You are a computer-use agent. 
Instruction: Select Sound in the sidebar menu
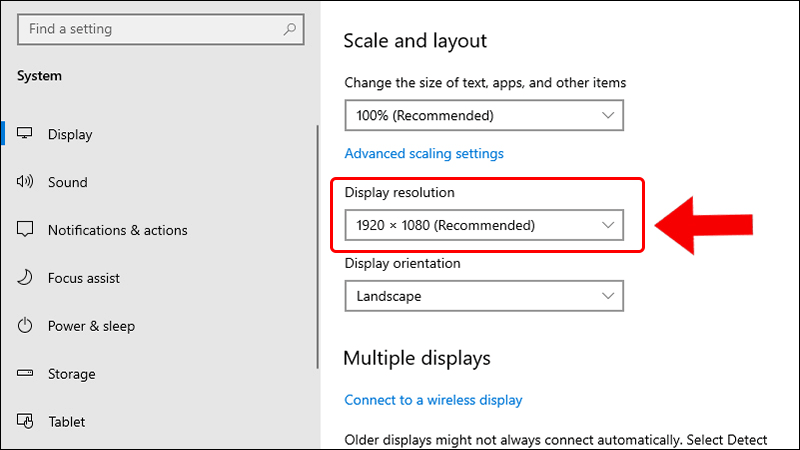68,182
